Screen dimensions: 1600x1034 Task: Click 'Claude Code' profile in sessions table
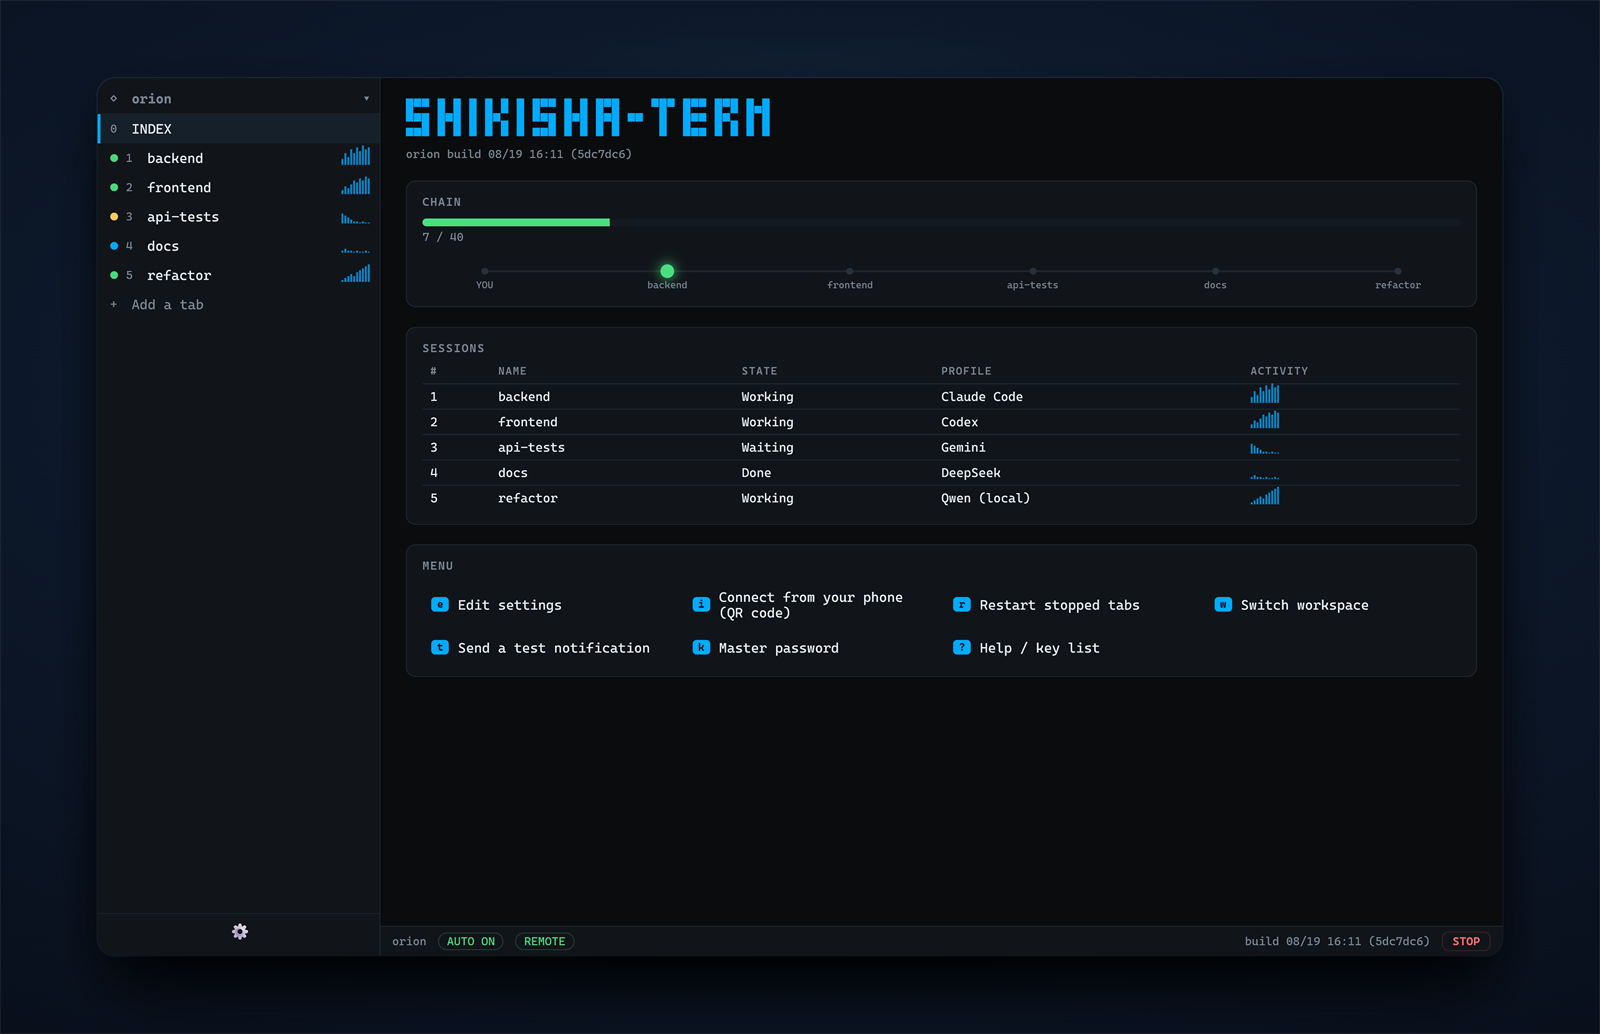[x=981, y=397]
